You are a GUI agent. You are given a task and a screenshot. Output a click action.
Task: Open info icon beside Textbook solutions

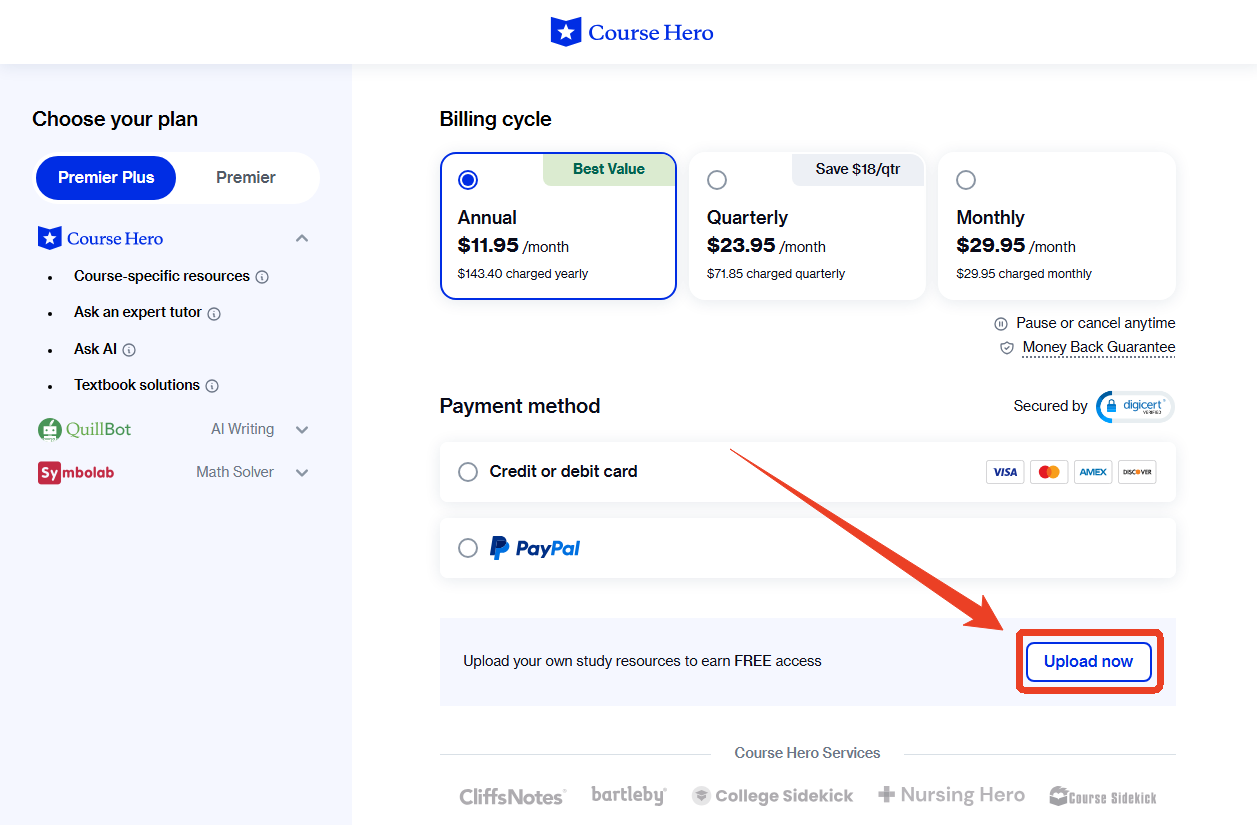coord(212,386)
